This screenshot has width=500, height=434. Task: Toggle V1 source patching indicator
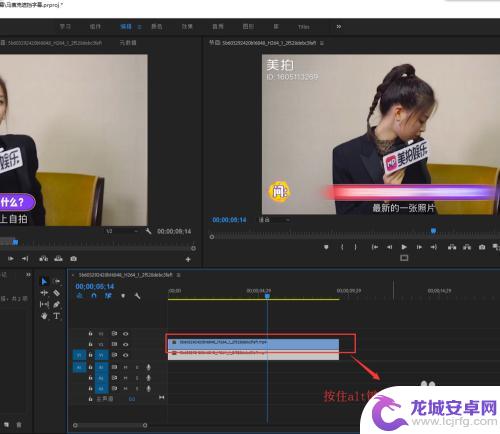[79, 355]
